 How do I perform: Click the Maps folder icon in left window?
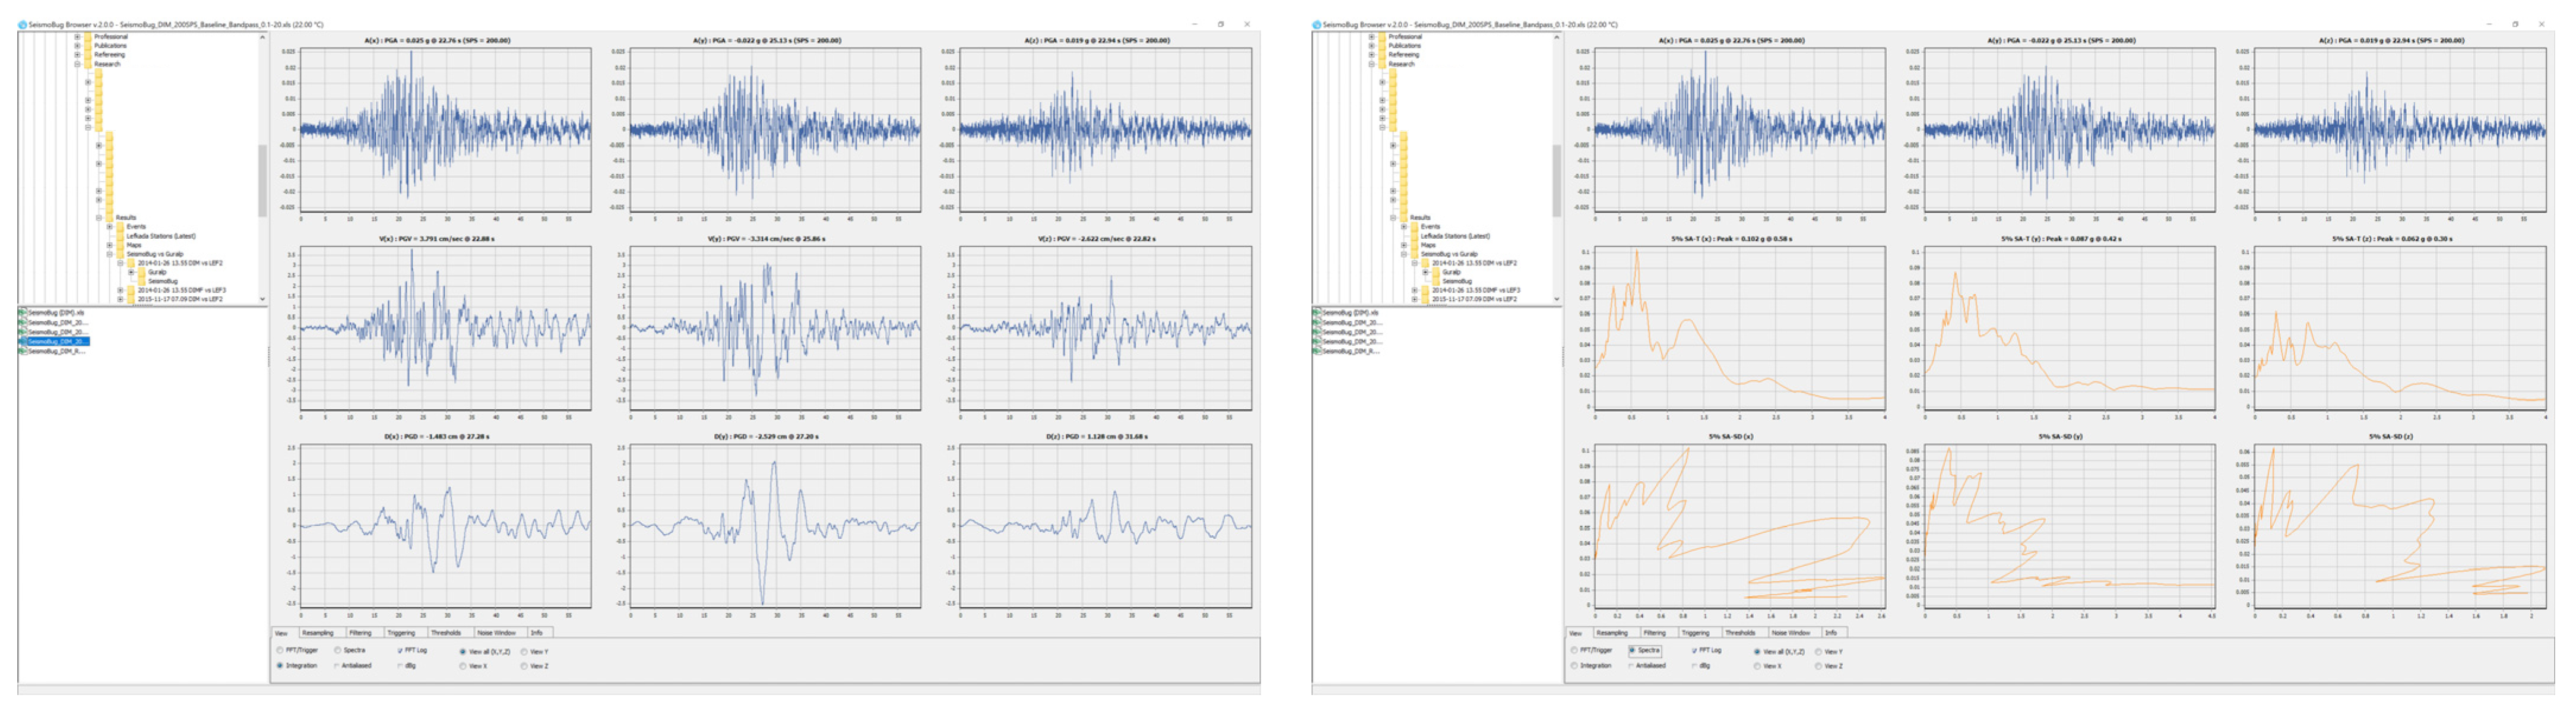[120, 245]
